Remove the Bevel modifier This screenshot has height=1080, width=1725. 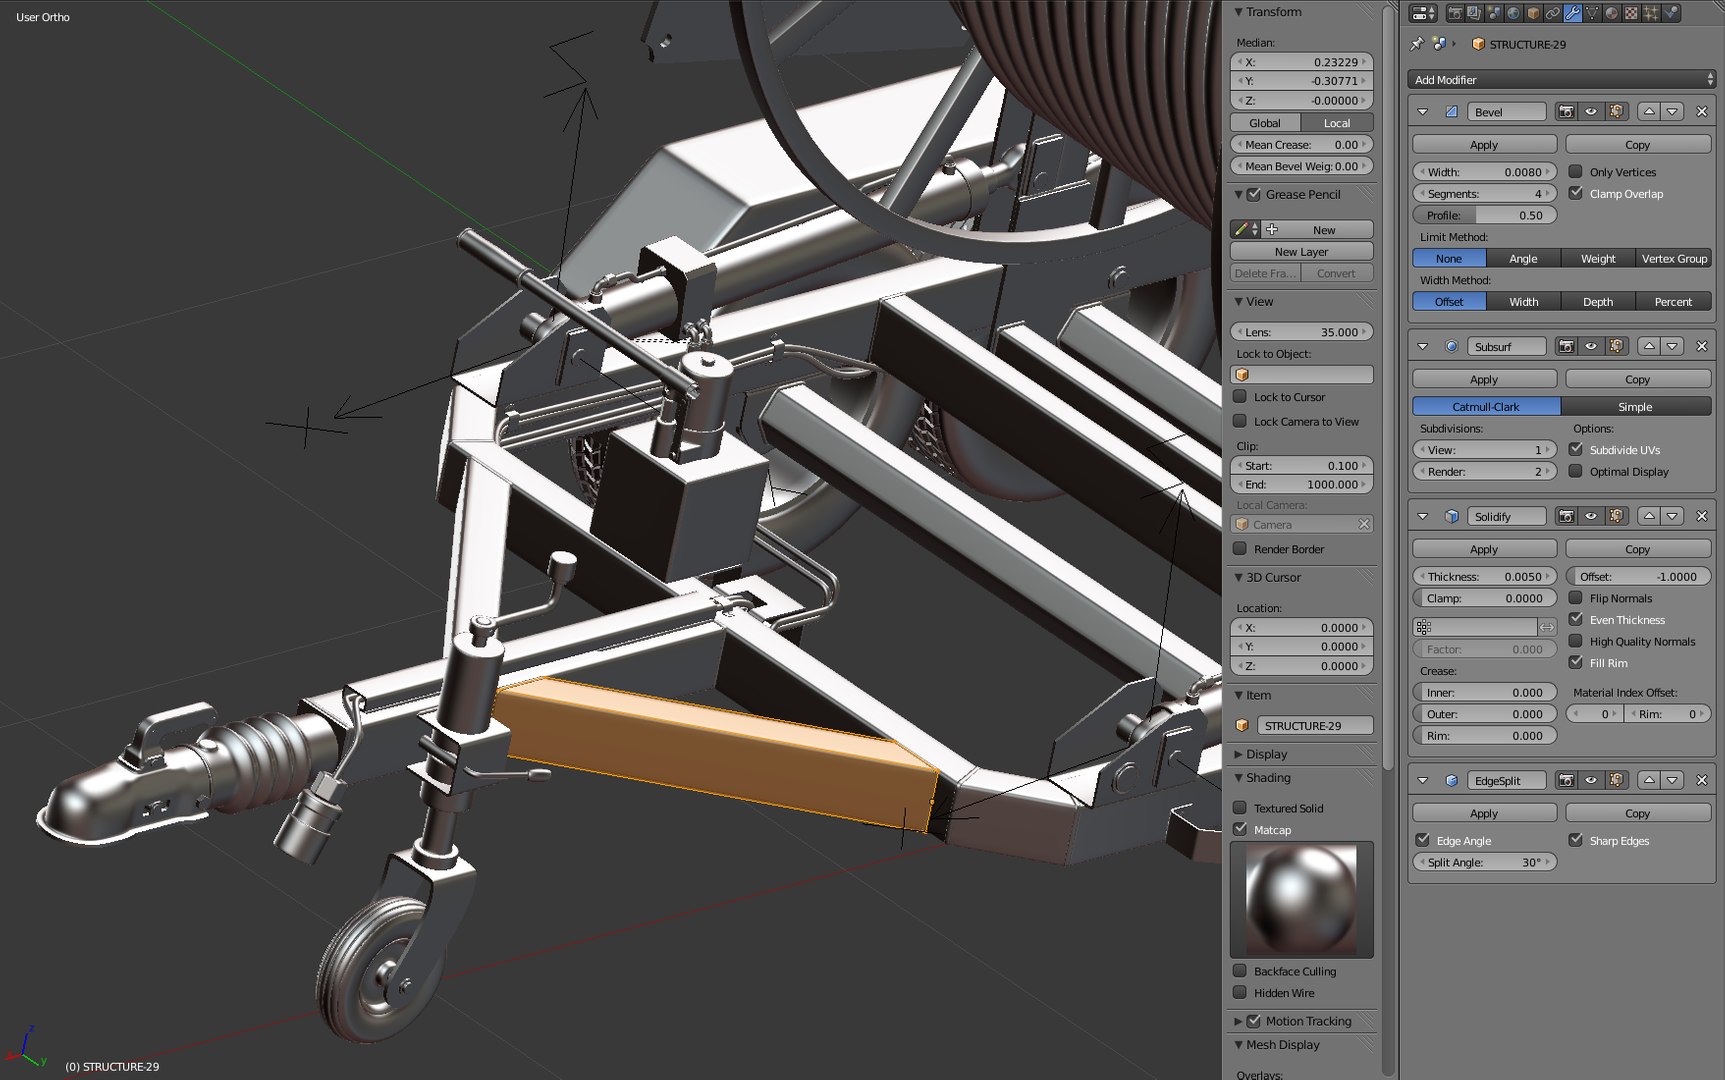(1702, 112)
